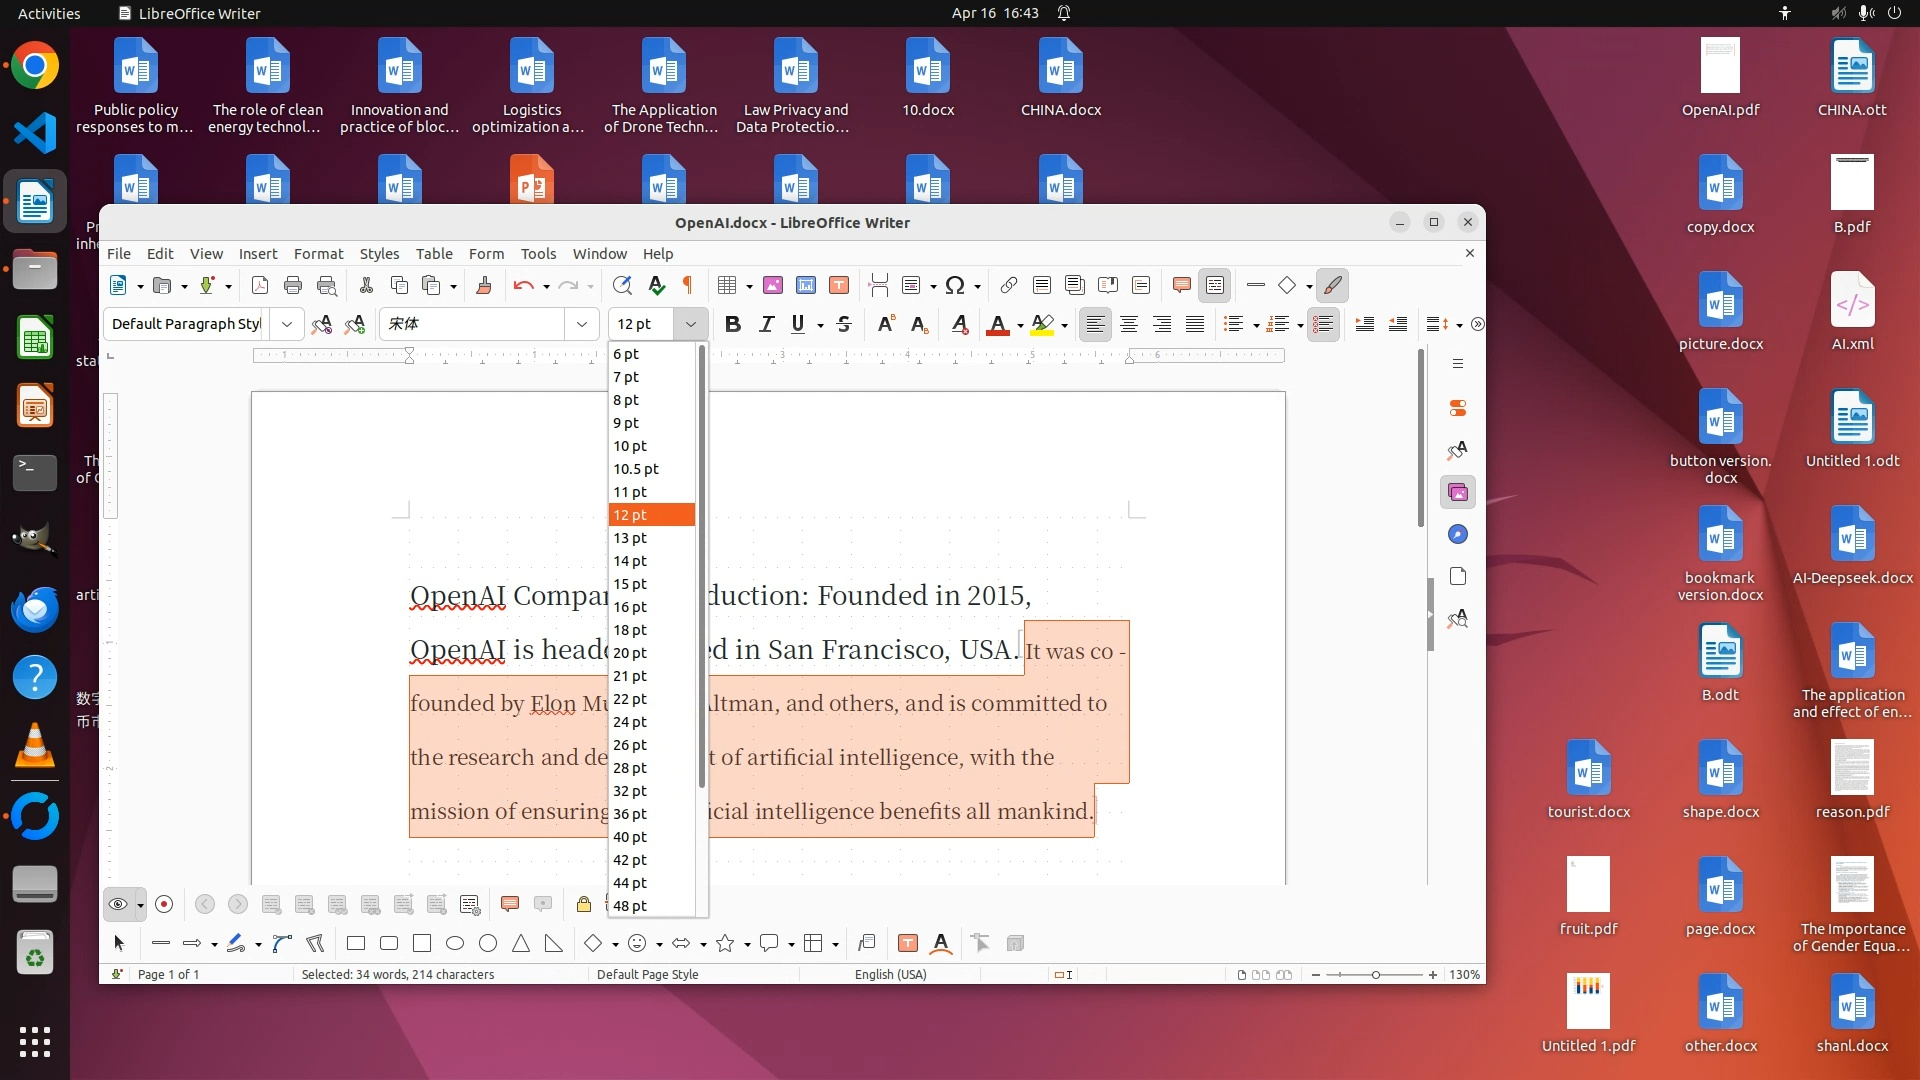
Task: Open the Table menu
Action: tap(434, 254)
